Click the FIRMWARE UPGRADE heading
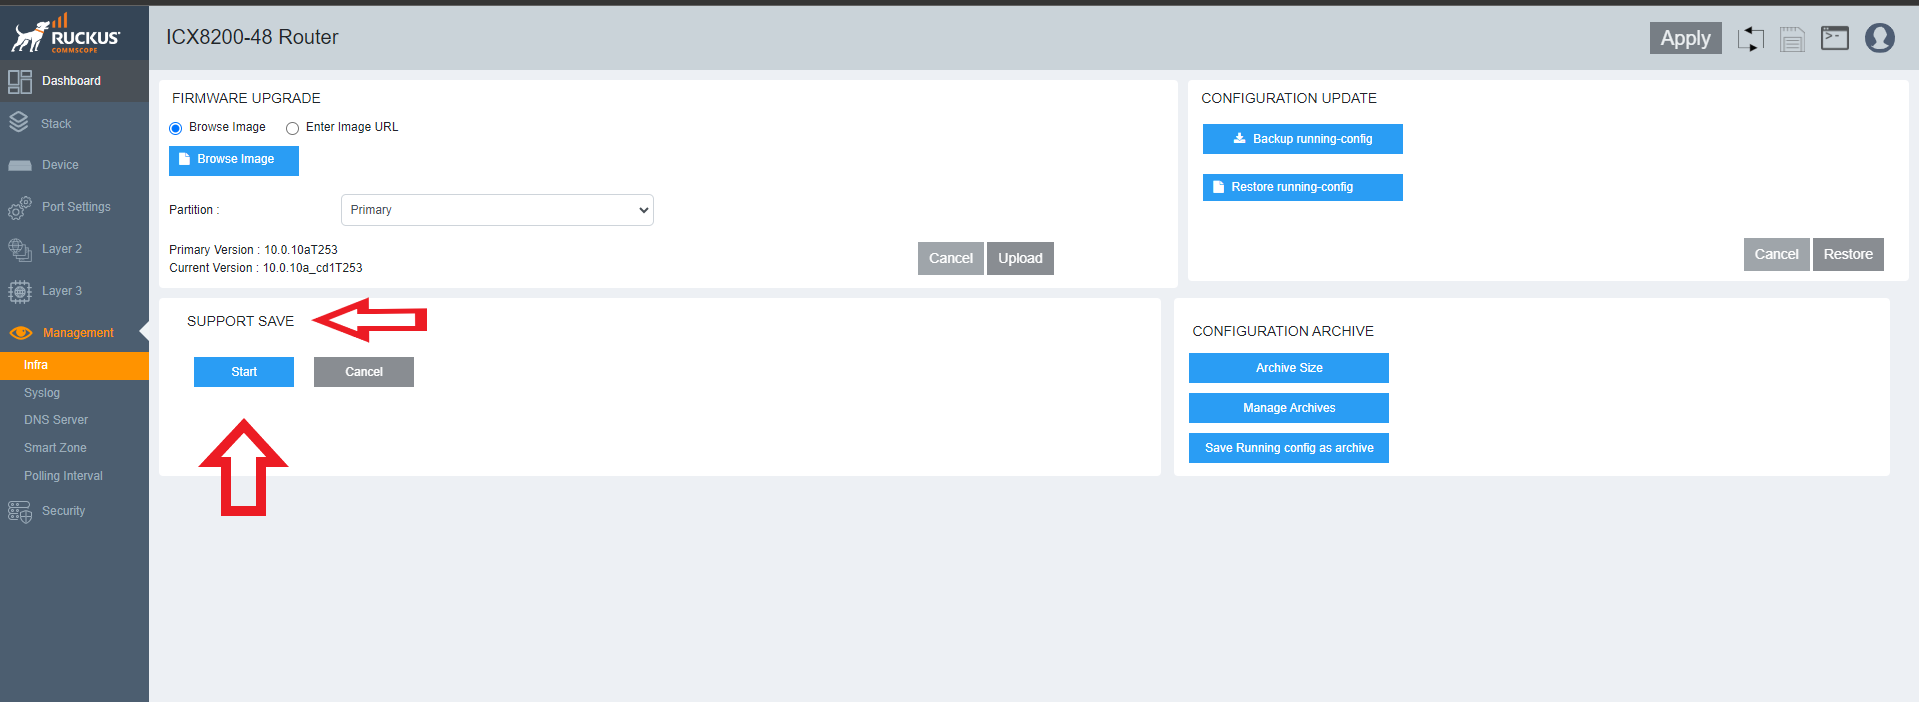The height and width of the screenshot is (702, 1919). (x=246, y=98)
